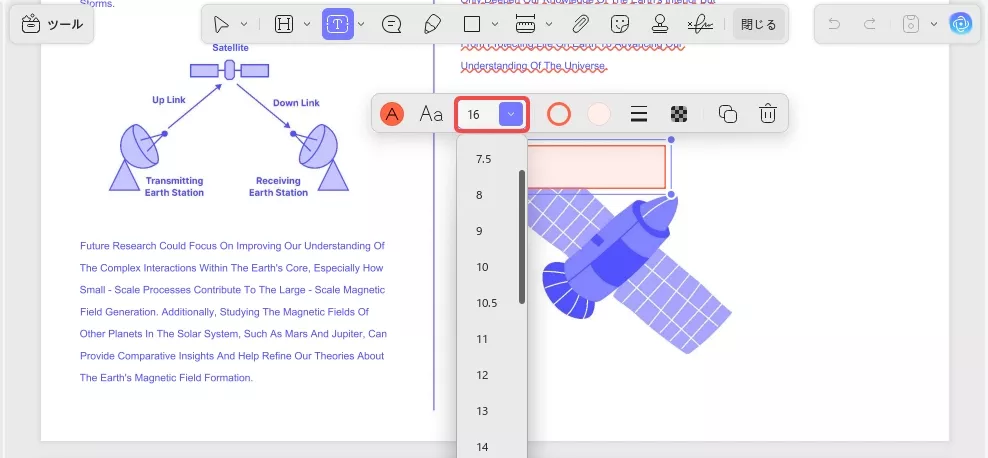Select the signature tool

coord(700,25)
